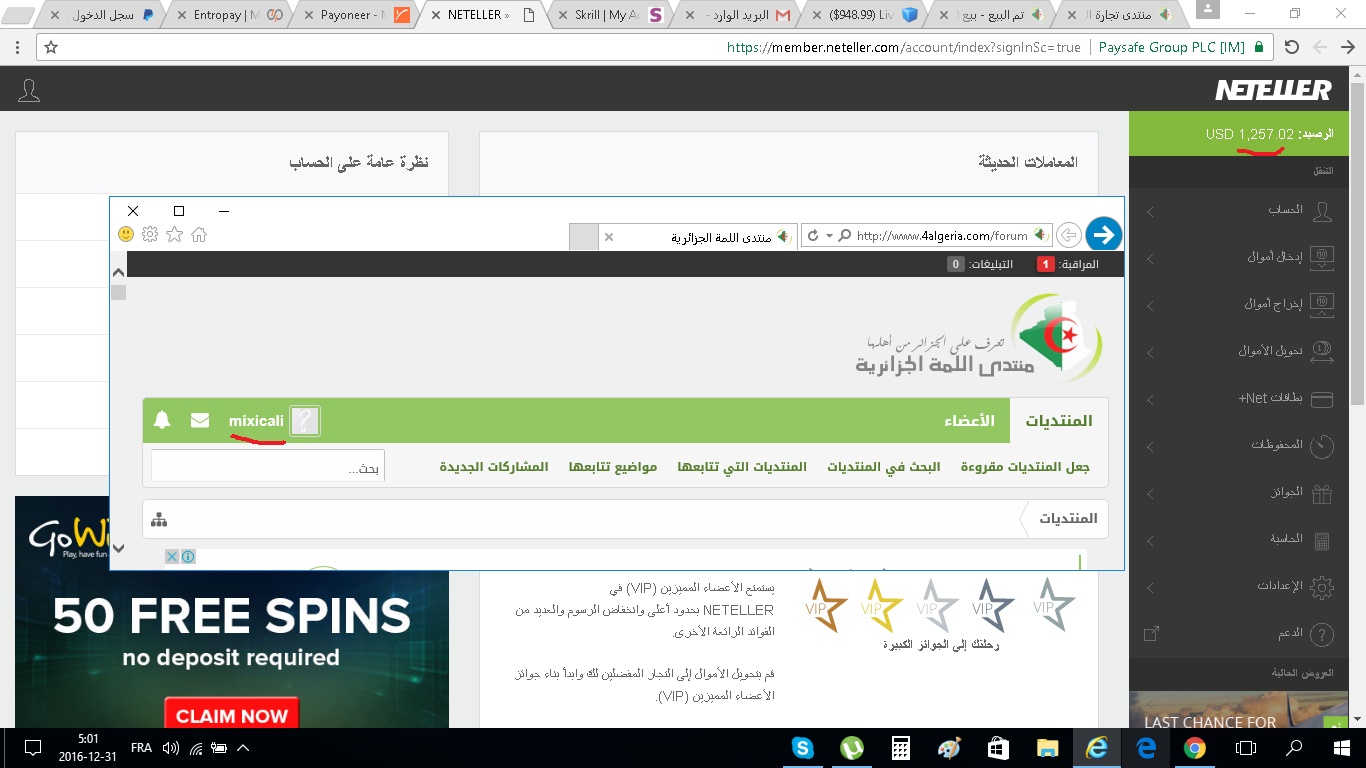The height and width of the screenshot is (768, 1366).
Task: Click the forum search (بحث) input field
Action: (267, 467)
